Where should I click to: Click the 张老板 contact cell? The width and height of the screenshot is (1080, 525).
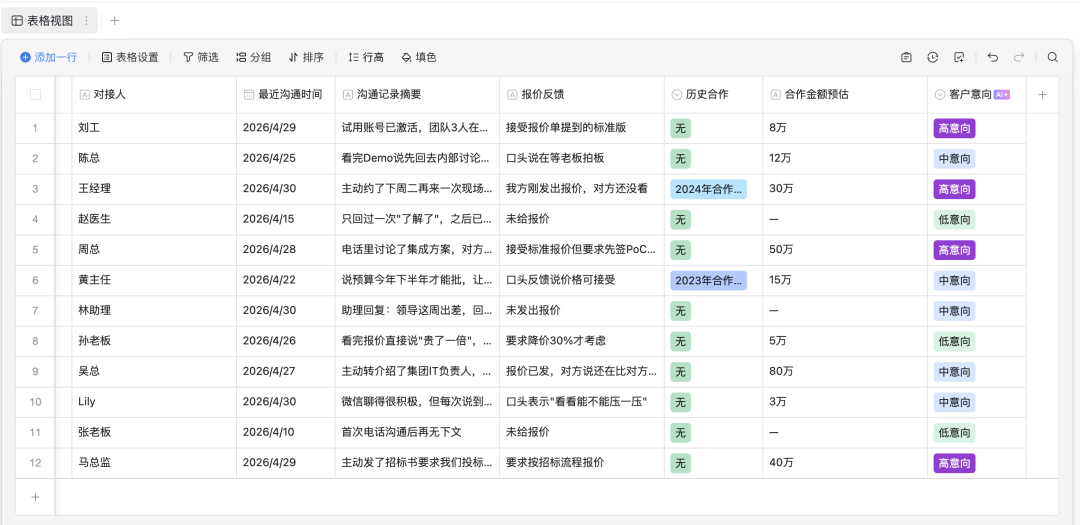pos(154,433)
